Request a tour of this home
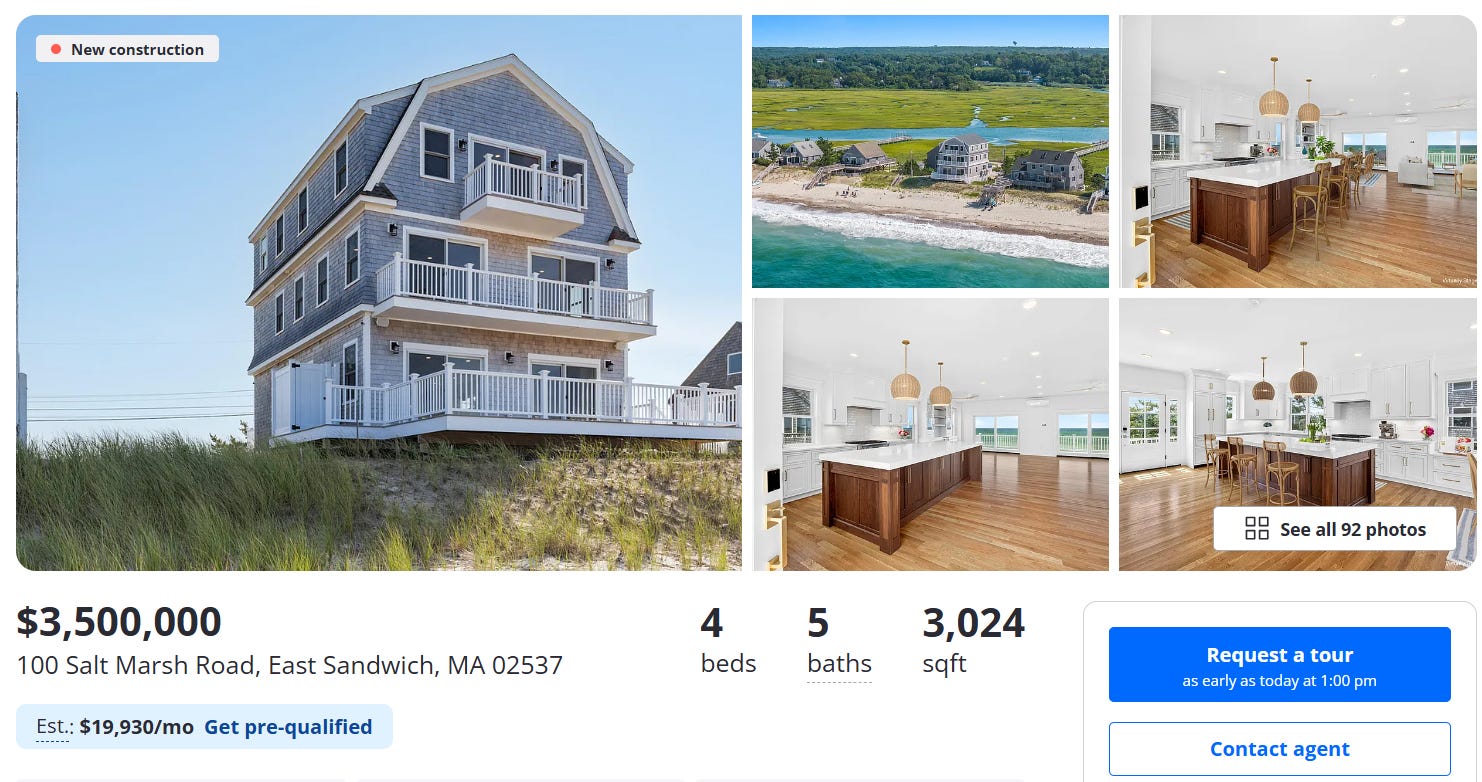 point(1279,665)
